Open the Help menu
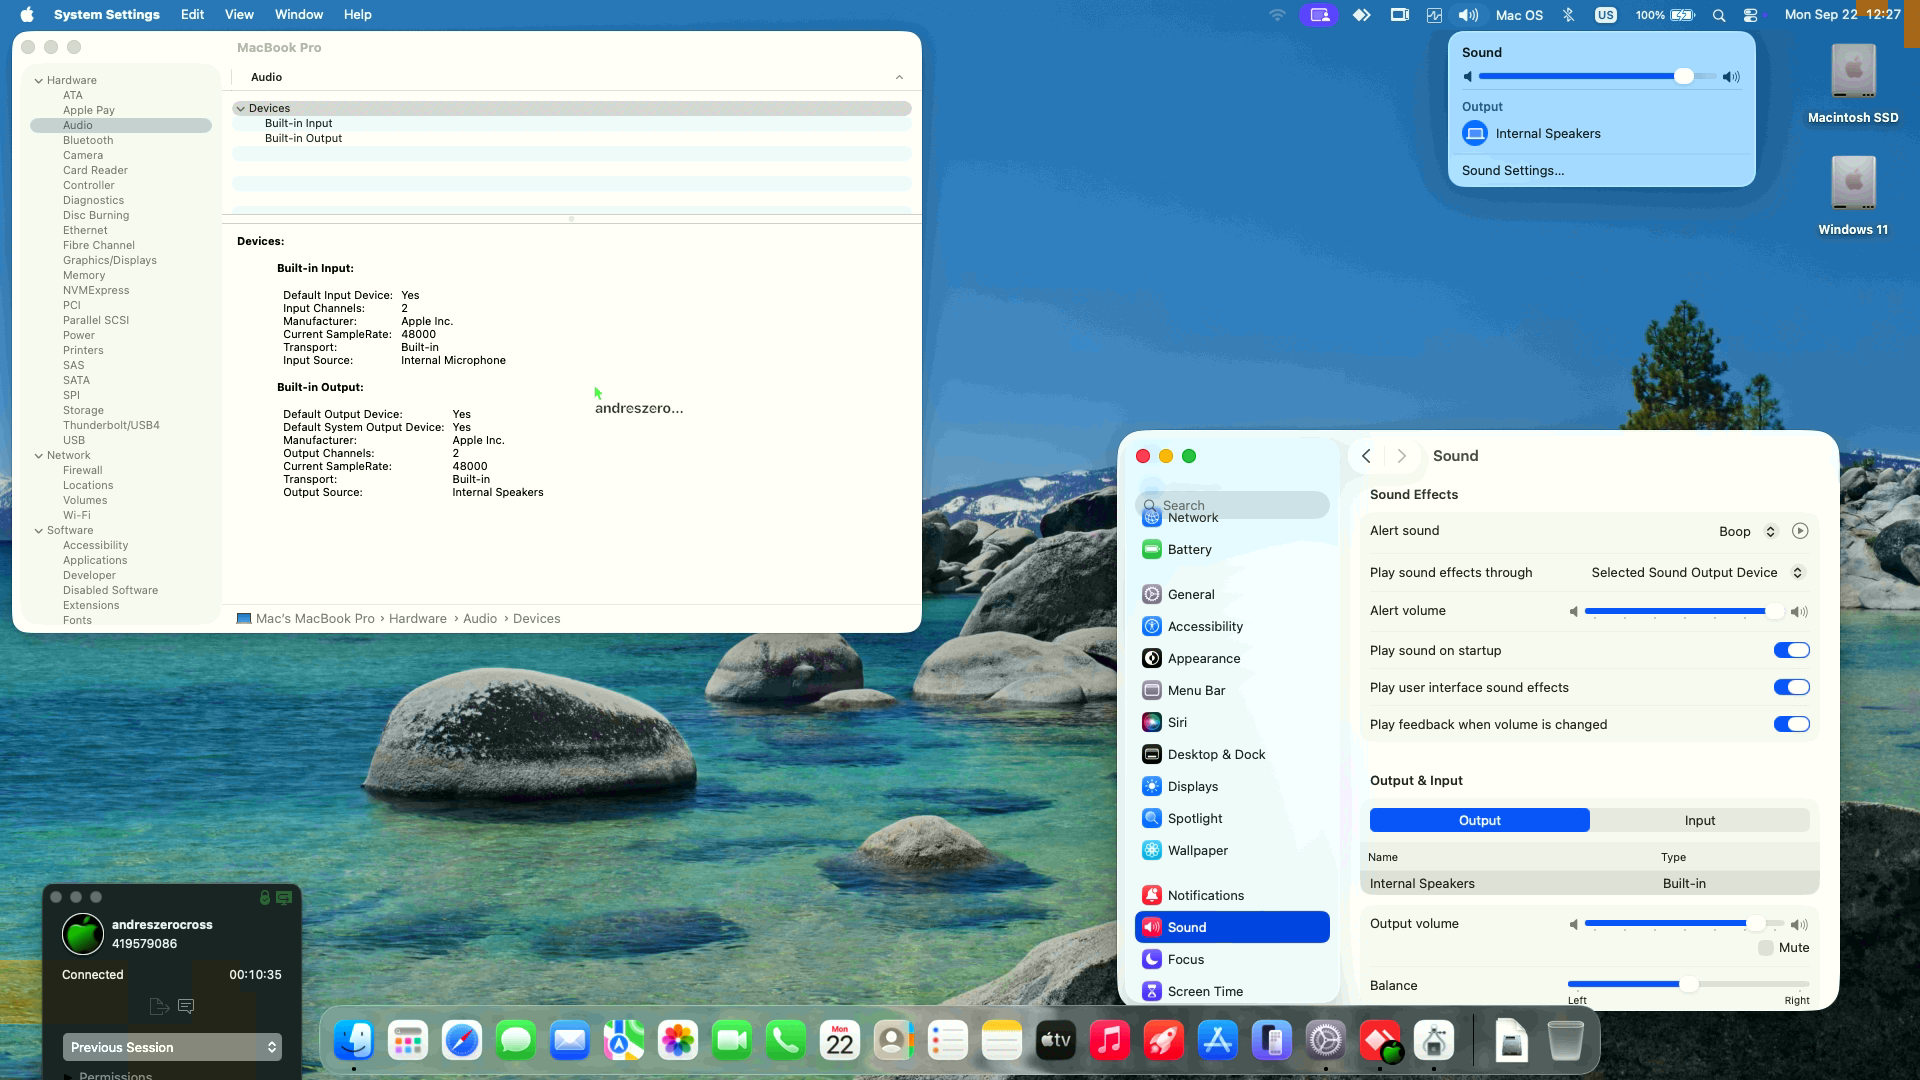The width and height of the screenshot is (1920, 1080). 357,15
